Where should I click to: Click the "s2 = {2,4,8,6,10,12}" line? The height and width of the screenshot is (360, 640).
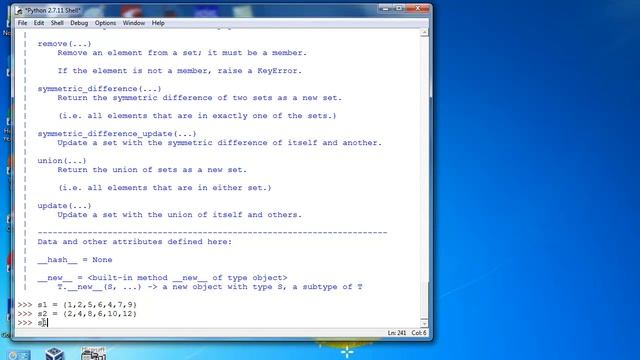tap(87, 313)
